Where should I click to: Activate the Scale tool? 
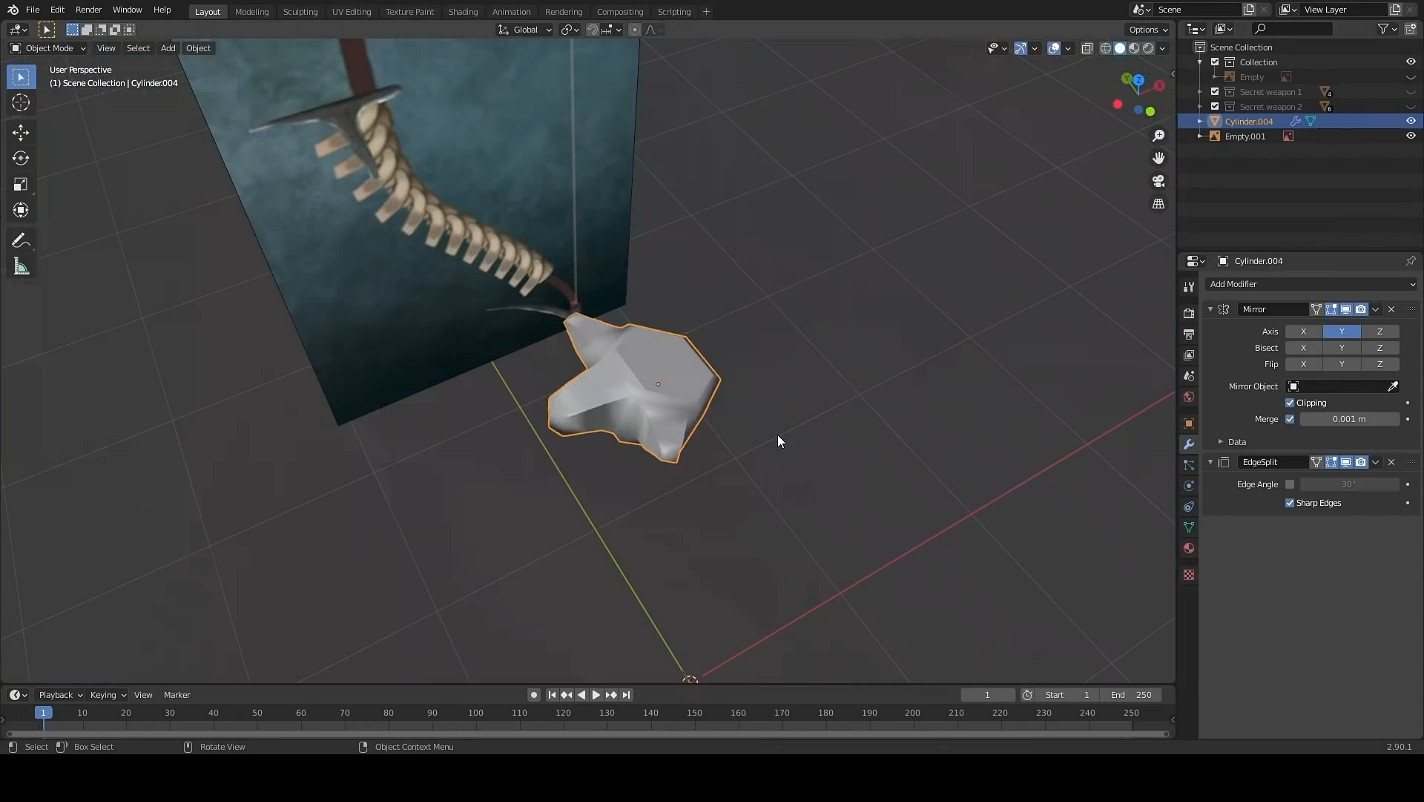pyautogui.click(x=20, y=184)
